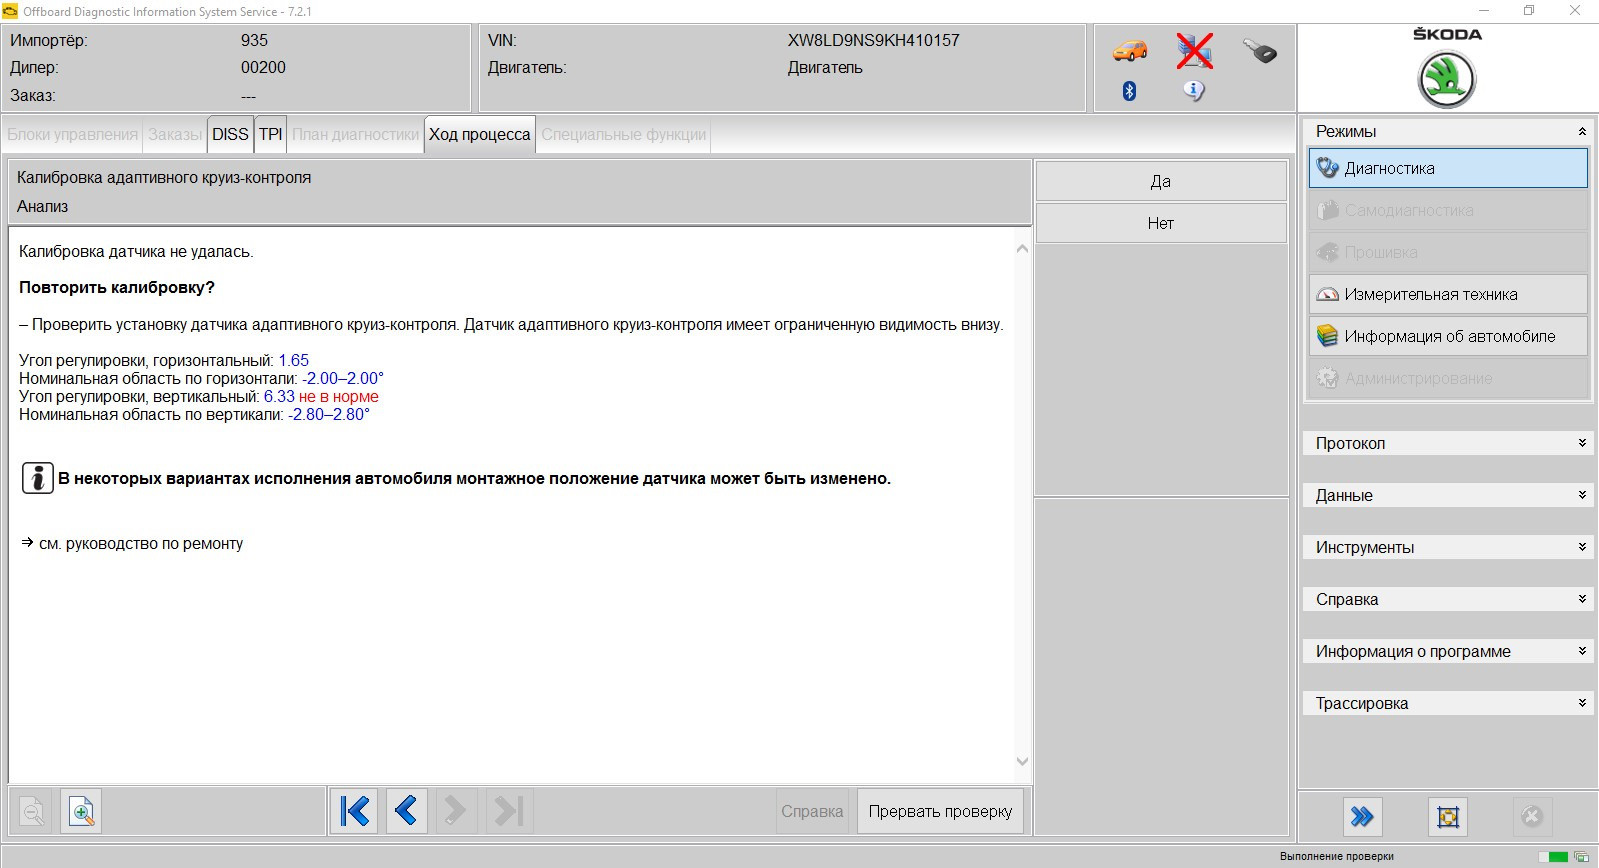The image size is (1599, 868).
Task: Click the 'Калибровка адаптивного круиз-контроля' heading
Action: (x=164, y=177)
